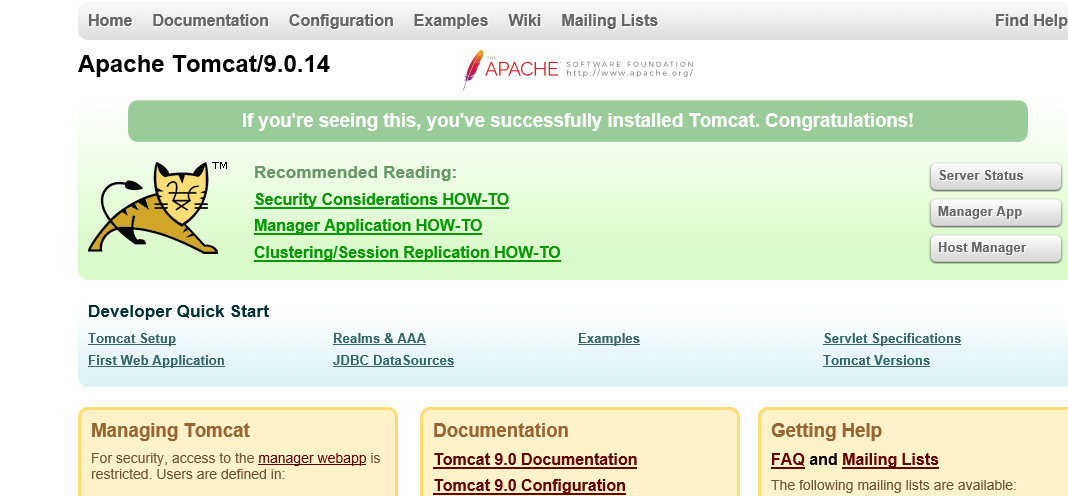Click the Developer Quick Start heading

[178, 311]
